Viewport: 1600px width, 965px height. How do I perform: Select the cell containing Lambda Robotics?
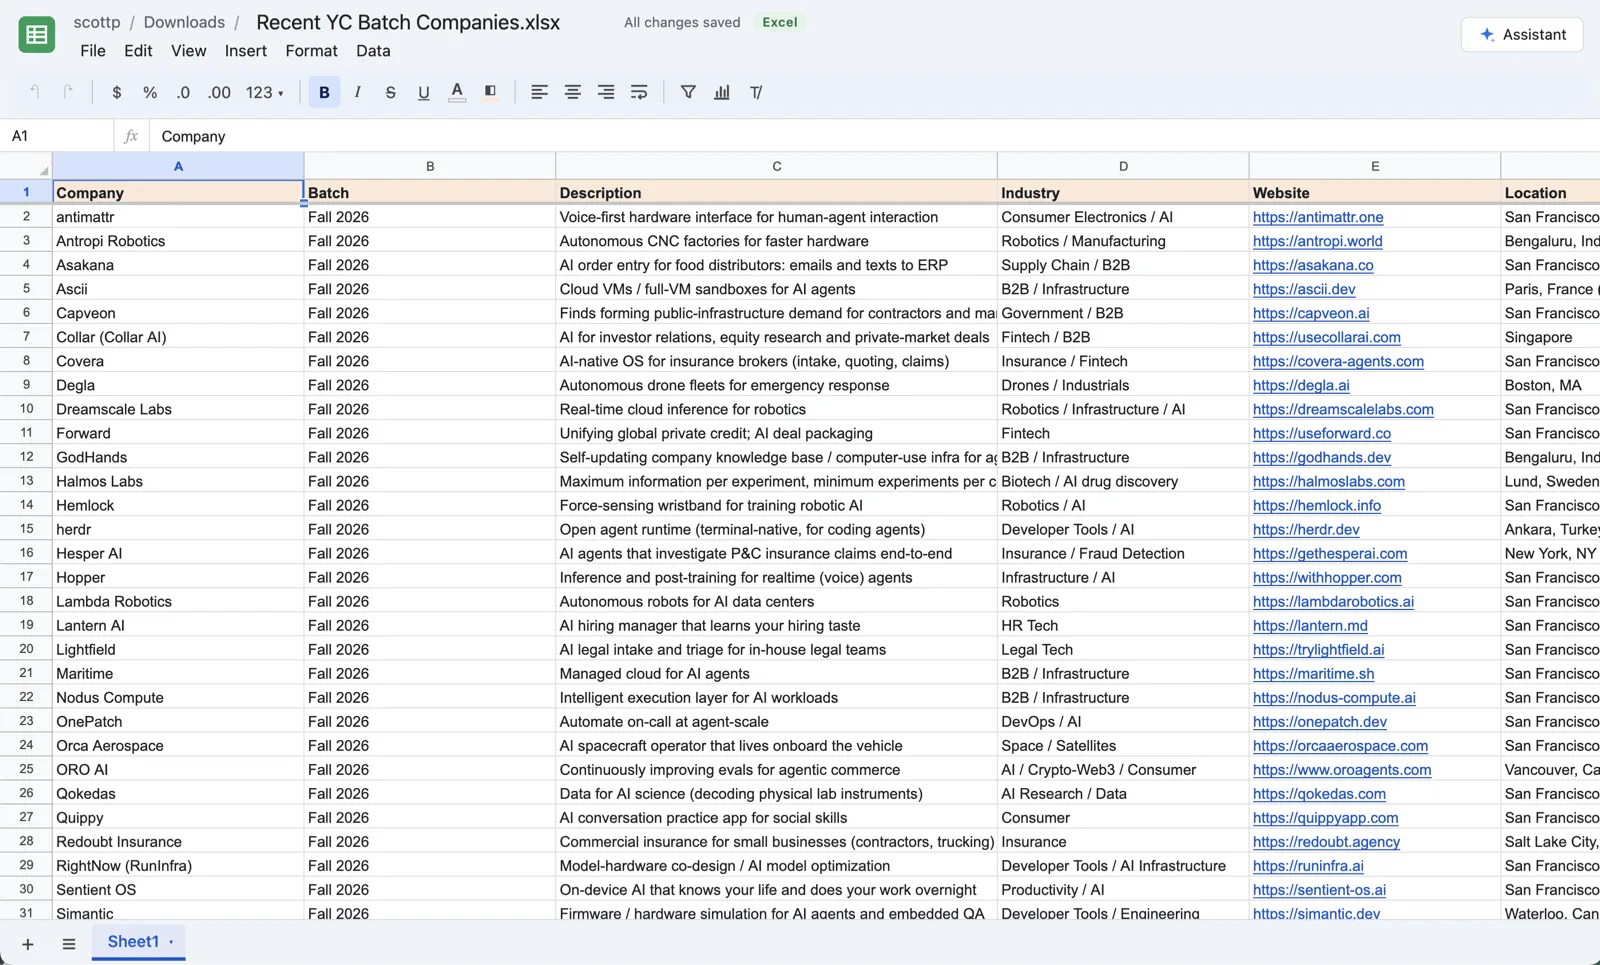[178, 601]
